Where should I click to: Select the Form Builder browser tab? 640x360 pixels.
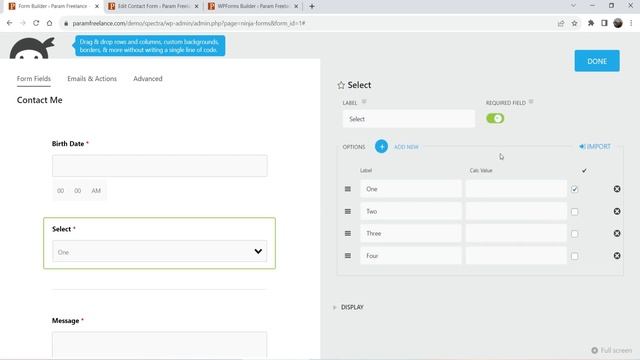[x=53, y=6]
